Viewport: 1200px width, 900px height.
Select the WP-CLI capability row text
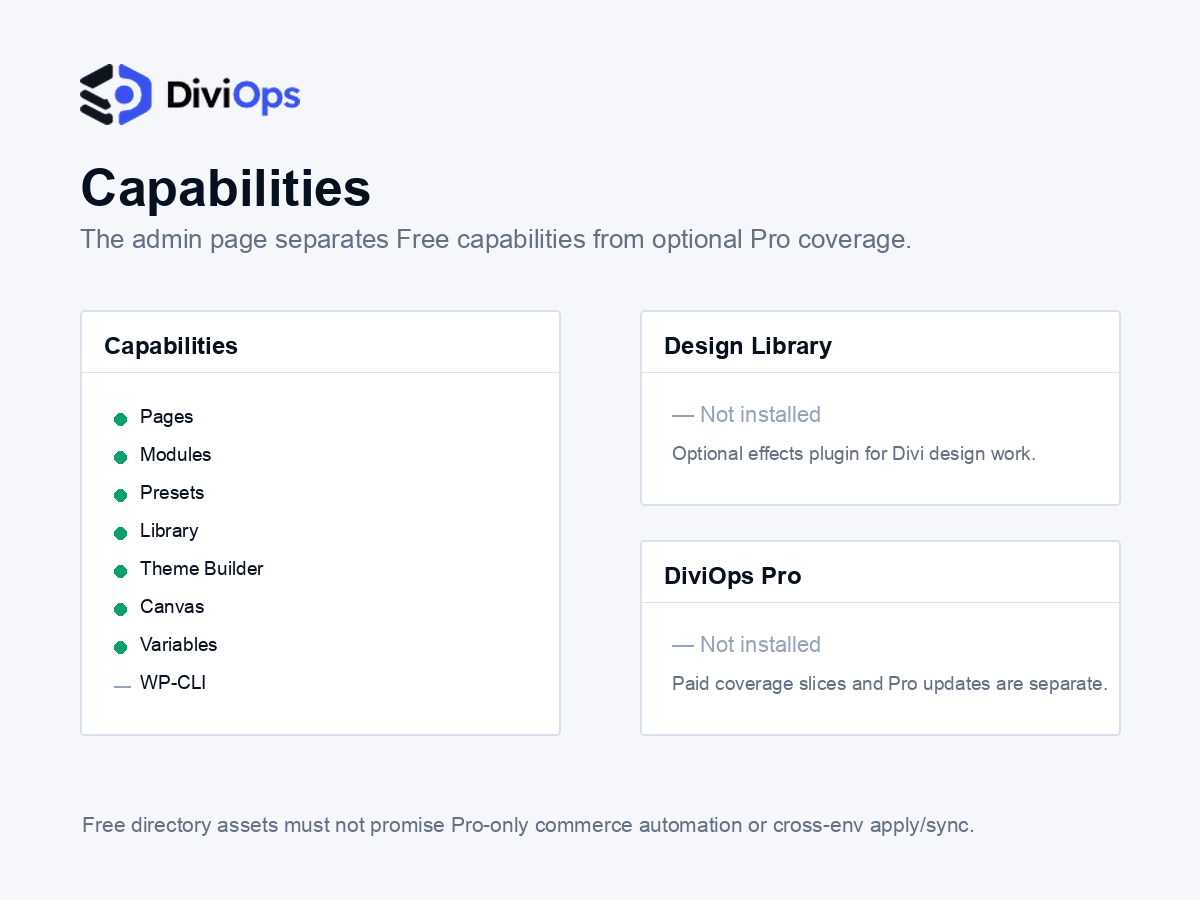click(173, 683)
